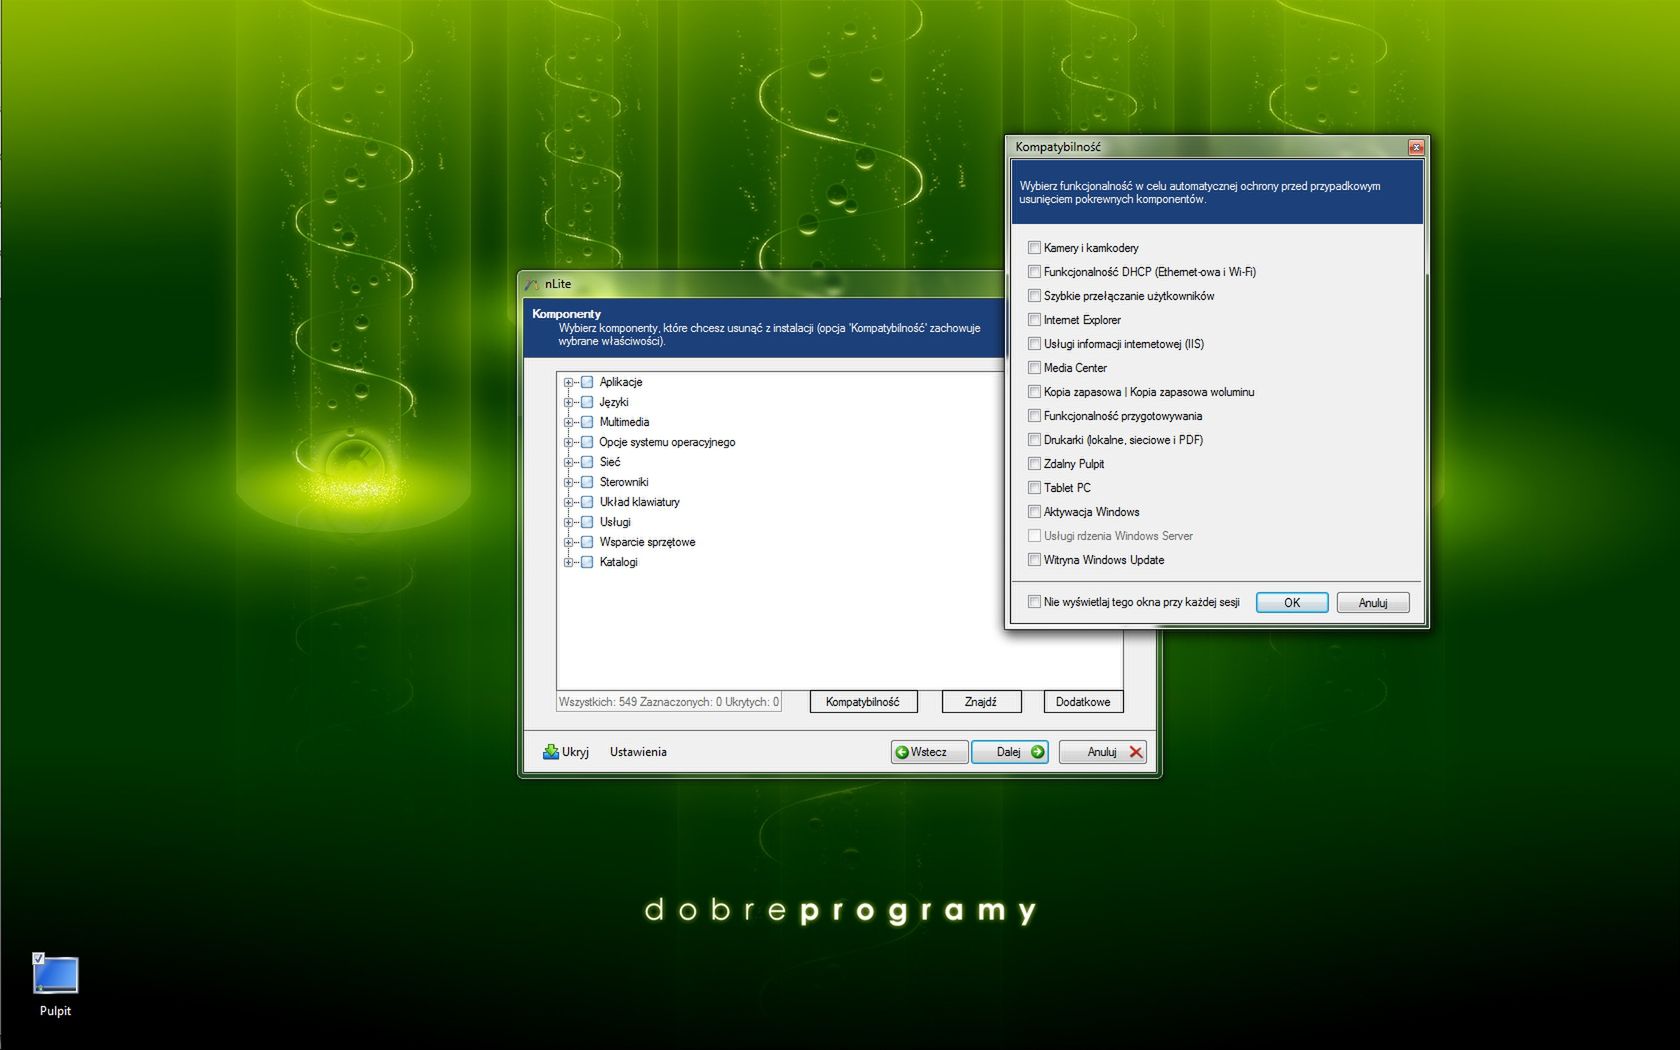Check the Aplikacje component checkbox

click(x=587, y=382)
